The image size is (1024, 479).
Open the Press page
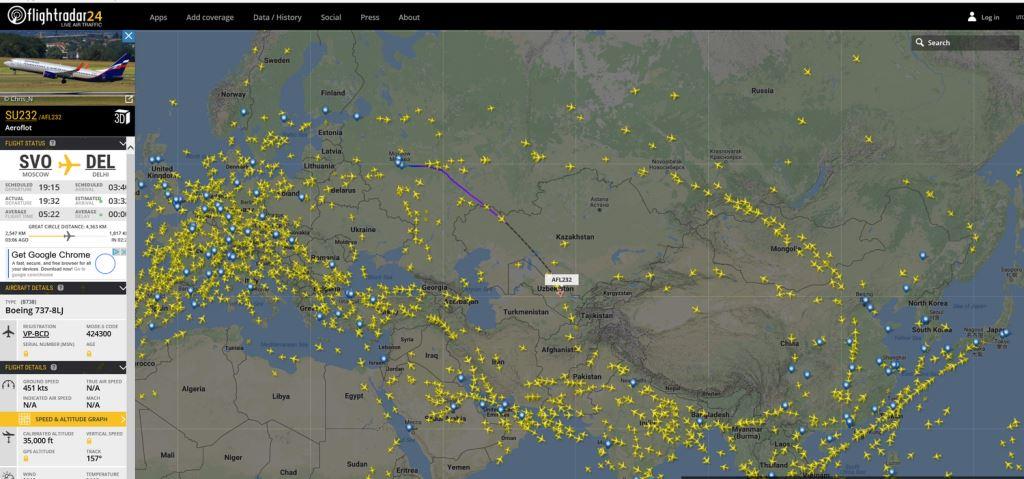[x=370, y=18]
